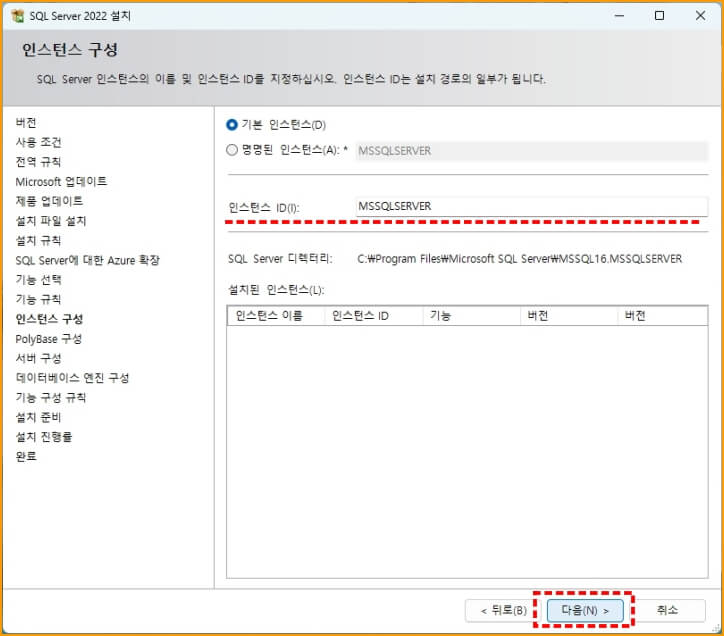Click the 데이터베이스 엔진 구성 step
The height and width of the screenshot is (636, 724).
pos(72,378)
